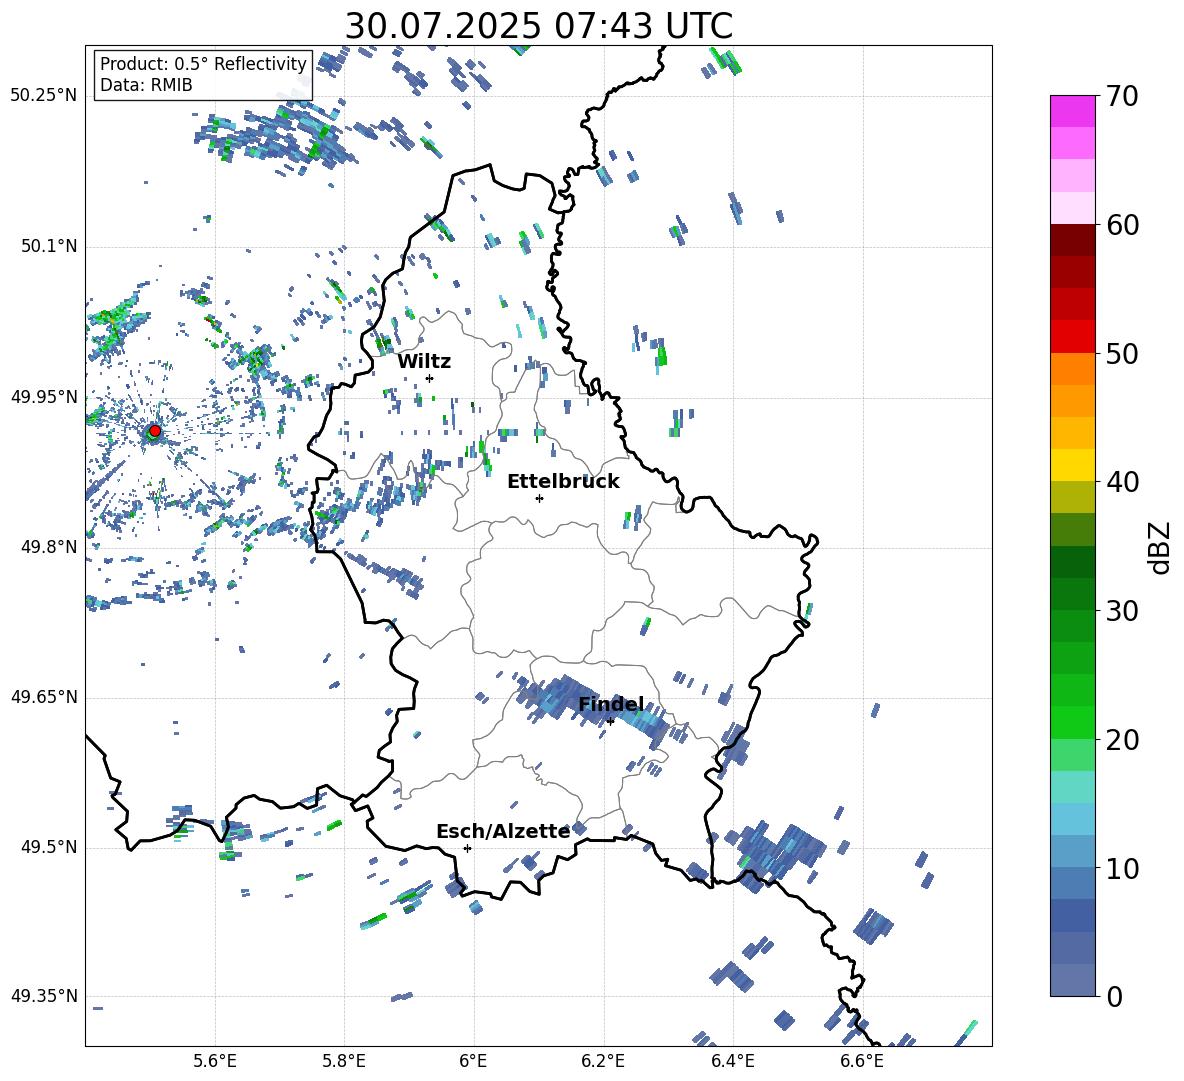Click the colorbar tick label 30
This screenshot has width=1184, height=1081.
[1123, 611]
